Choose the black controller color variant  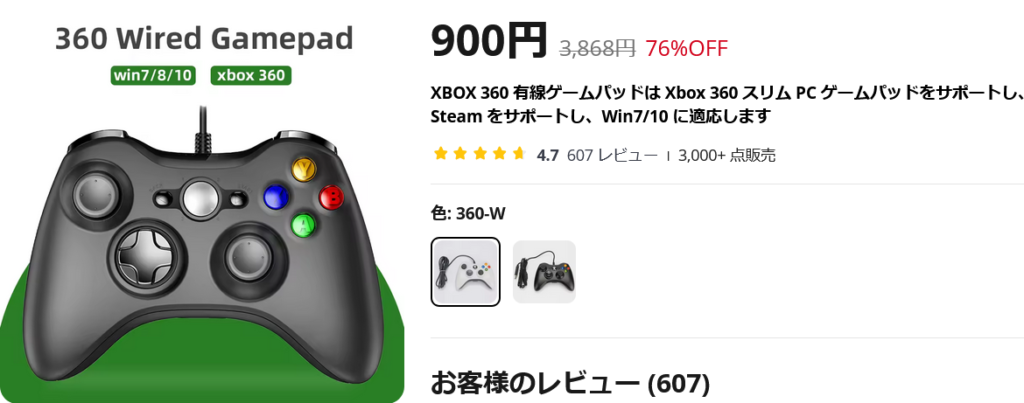point(544,272)
